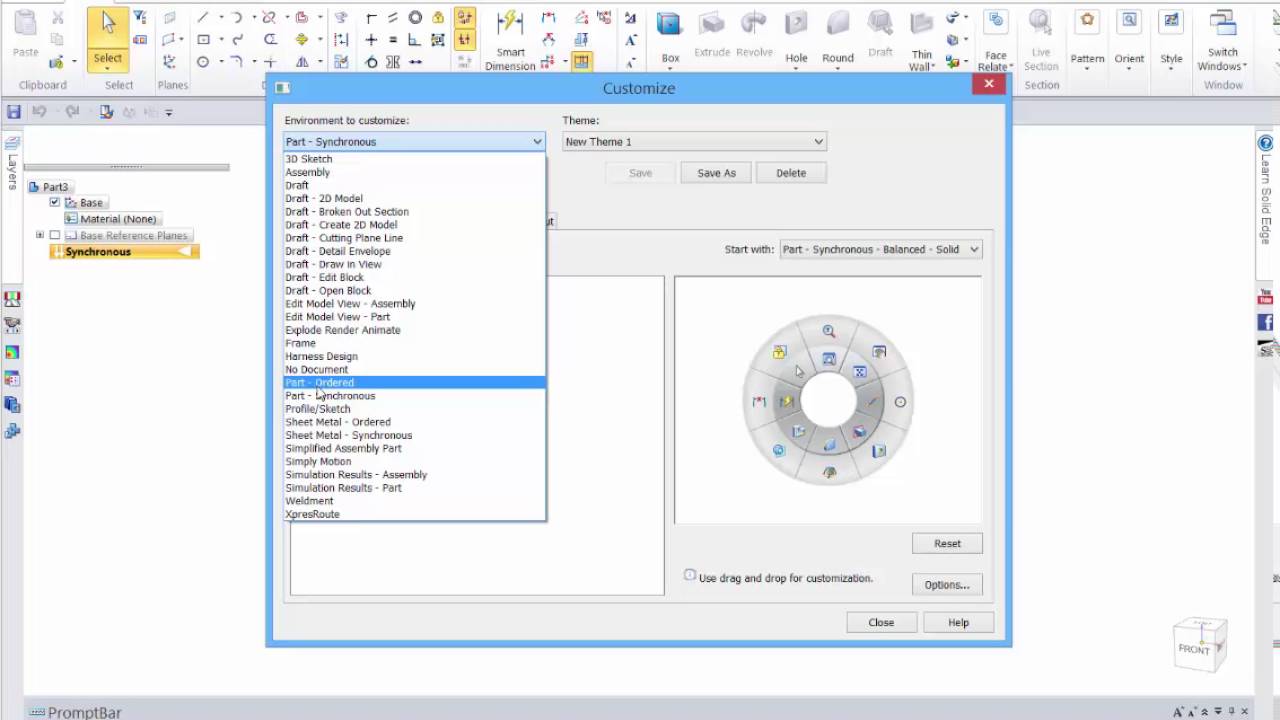Image resolution: width=1280 pixels, height=720 pixels.
Task: Choose Part - Ordered from the list
Action: [x=415, y=383]
